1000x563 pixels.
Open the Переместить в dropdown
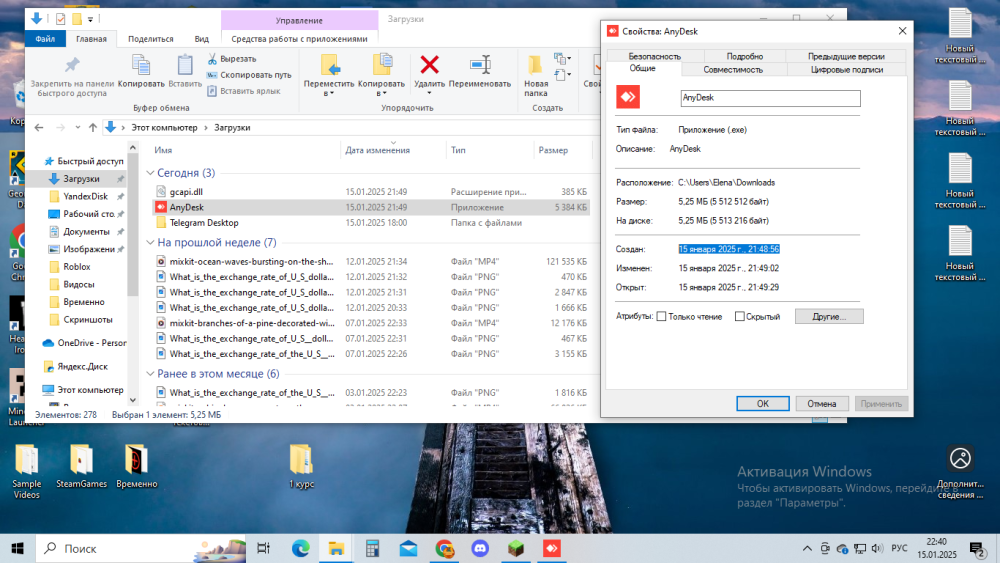tap(329, 89)
